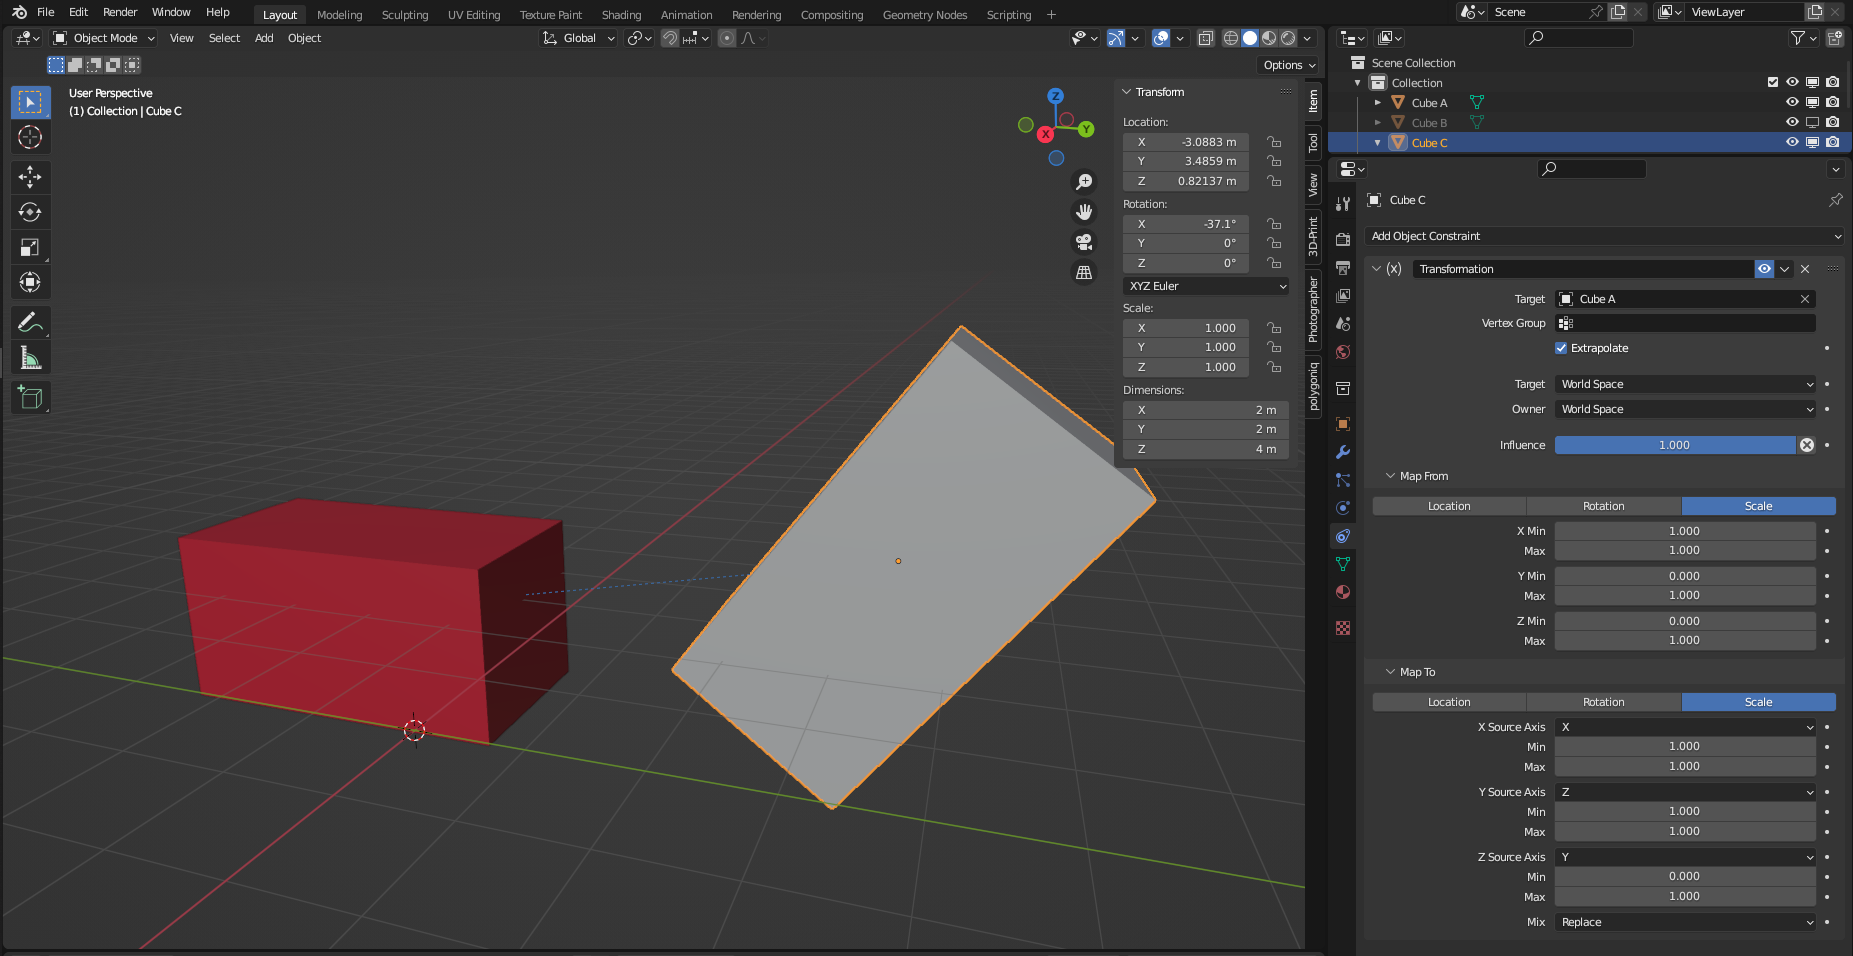Switch to the Shading workspace tab

point(621,15)
